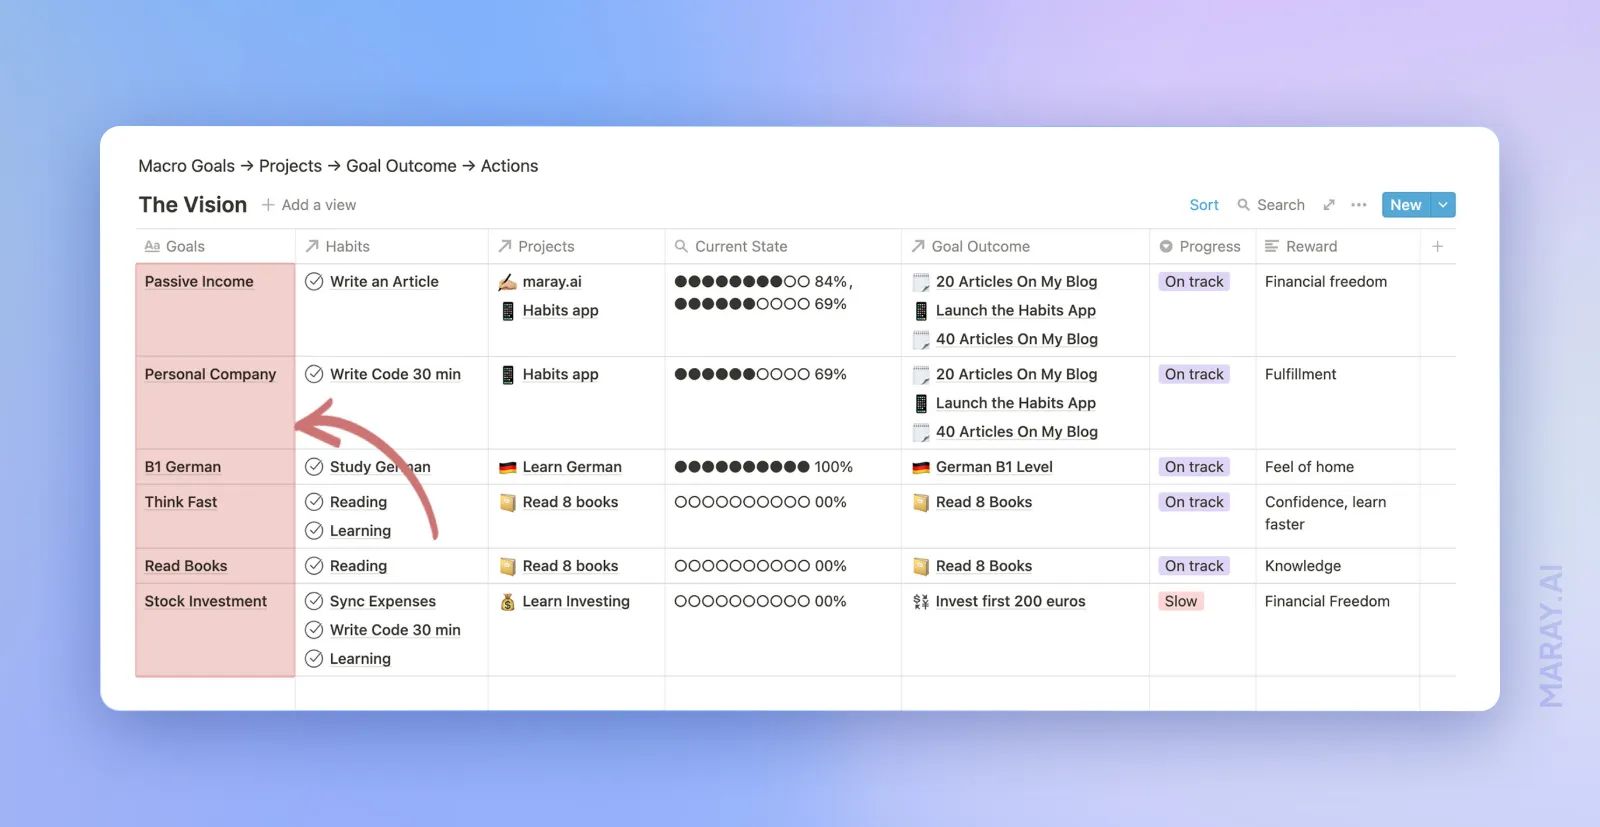The image size is (1600, 827).
Task: Open the Passive Income goal page
Action: 199,282
